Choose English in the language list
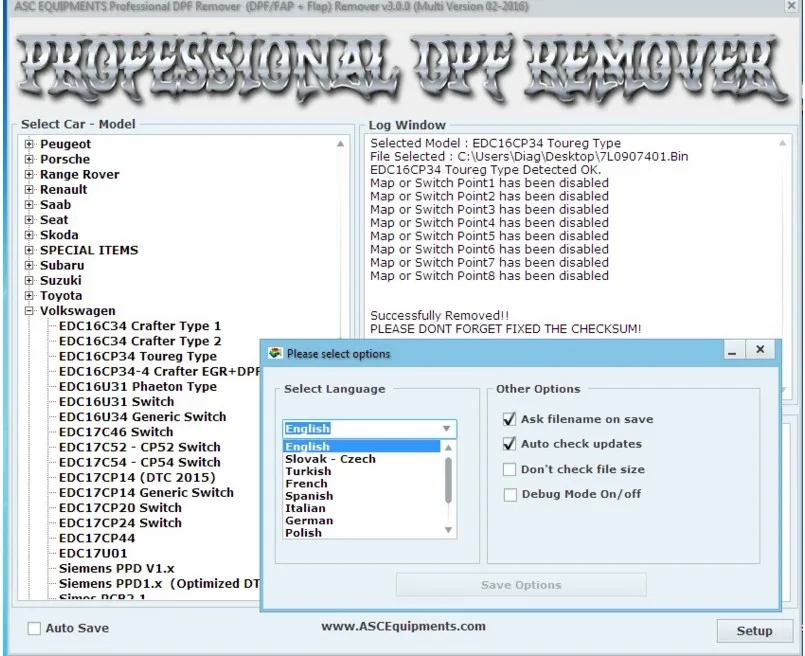This screenshot has width=805, height=656. (361, 447)
